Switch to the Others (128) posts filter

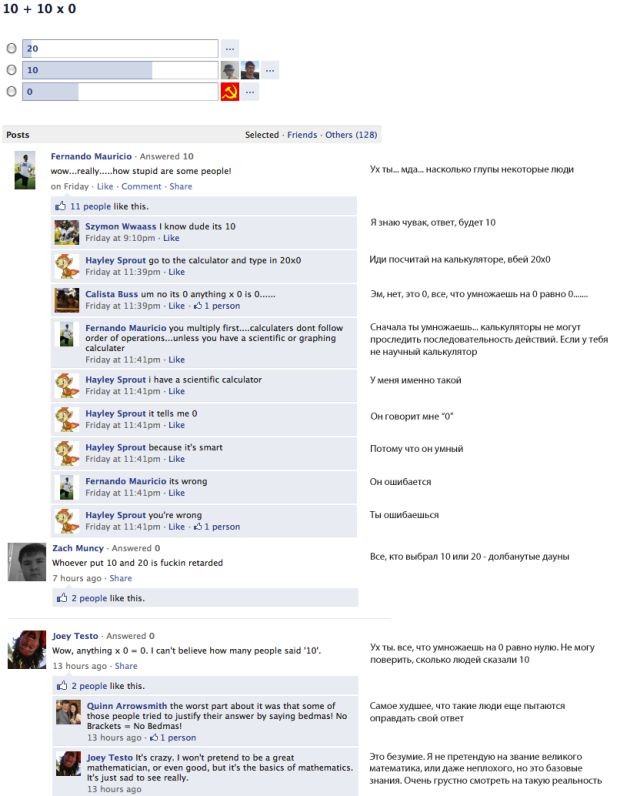pos(351,135)
